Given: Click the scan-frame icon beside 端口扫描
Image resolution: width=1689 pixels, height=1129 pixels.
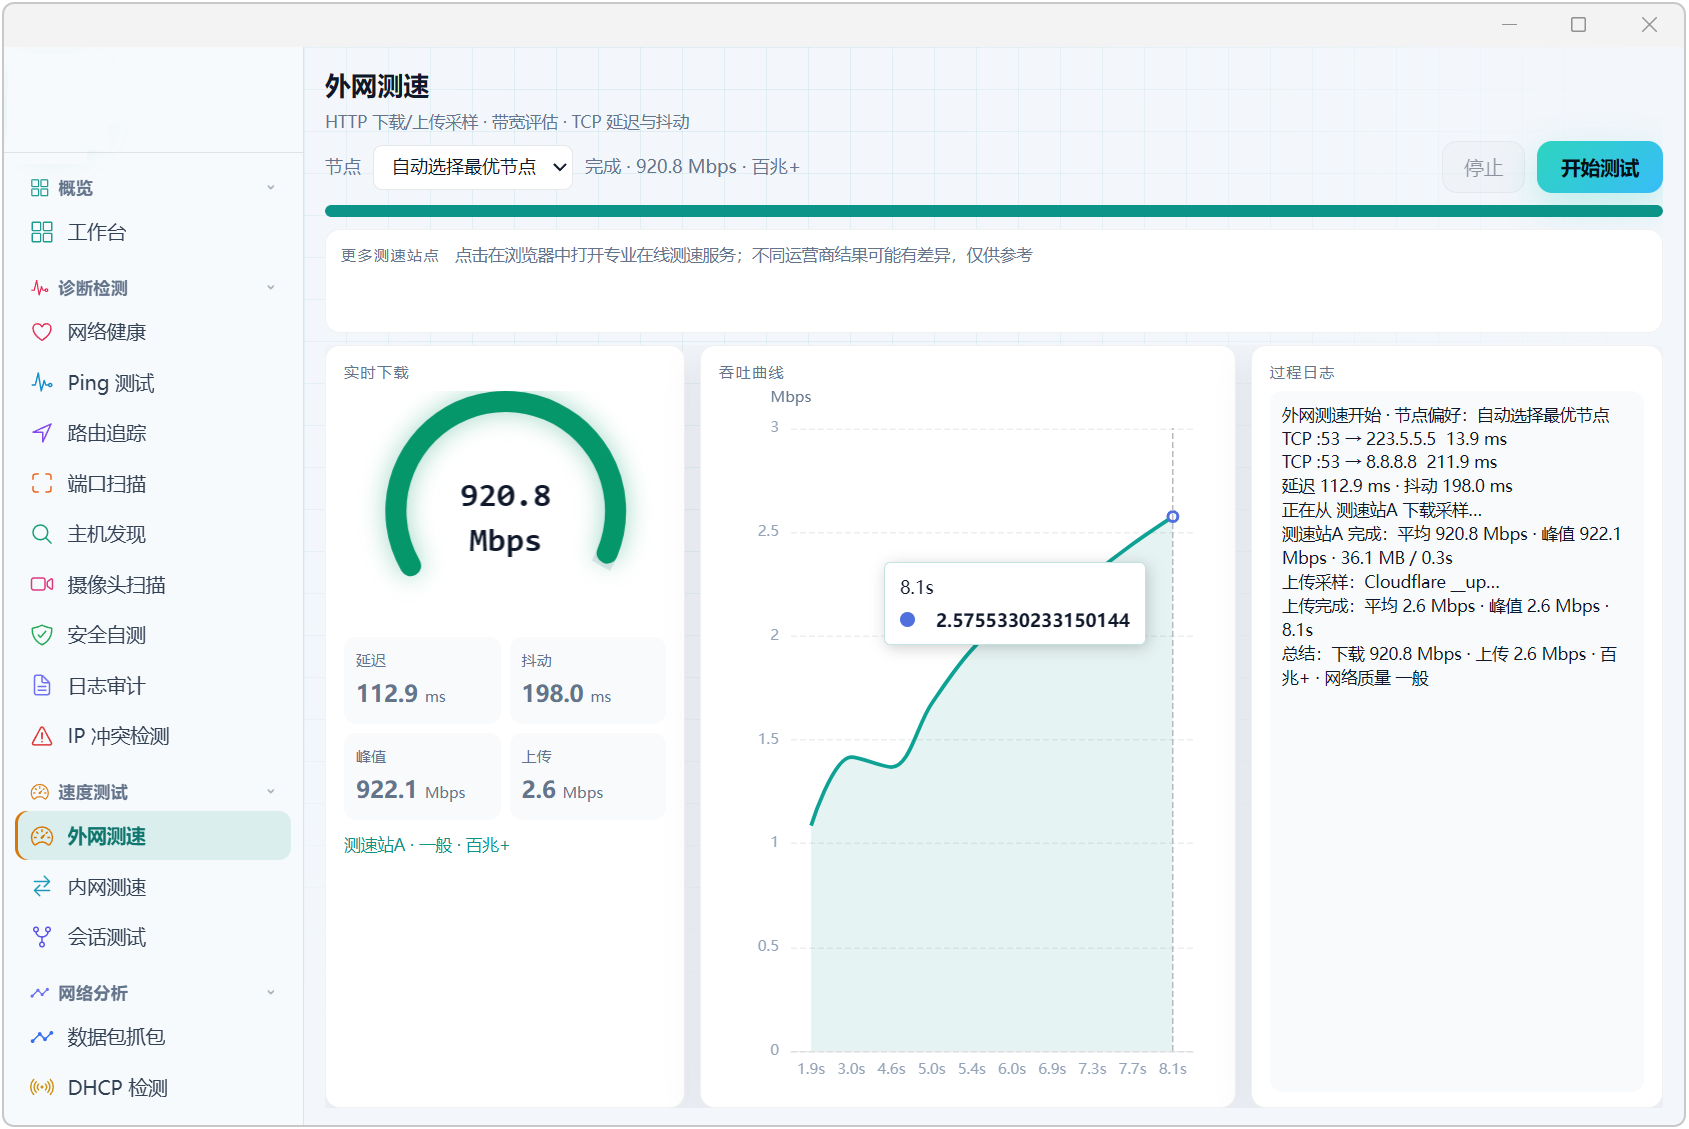Looking at the screenshot, I should tap(42, 484).
